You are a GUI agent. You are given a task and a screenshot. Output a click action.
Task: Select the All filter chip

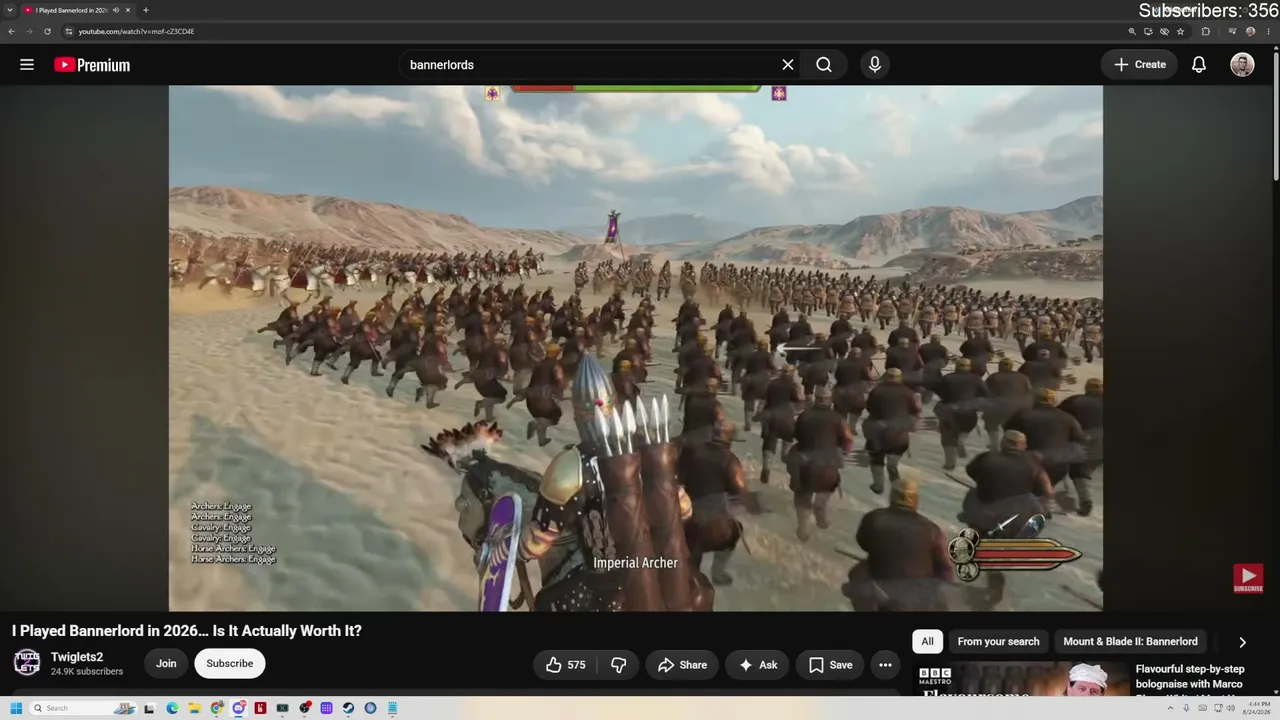click(927, 642)
